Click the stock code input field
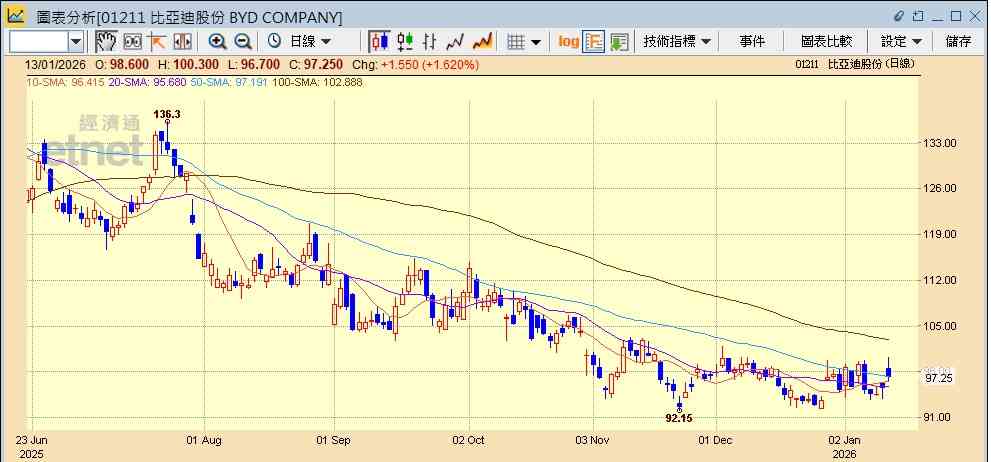The height and width of the screenshot is (462, 991). click(x=38, y=42)
